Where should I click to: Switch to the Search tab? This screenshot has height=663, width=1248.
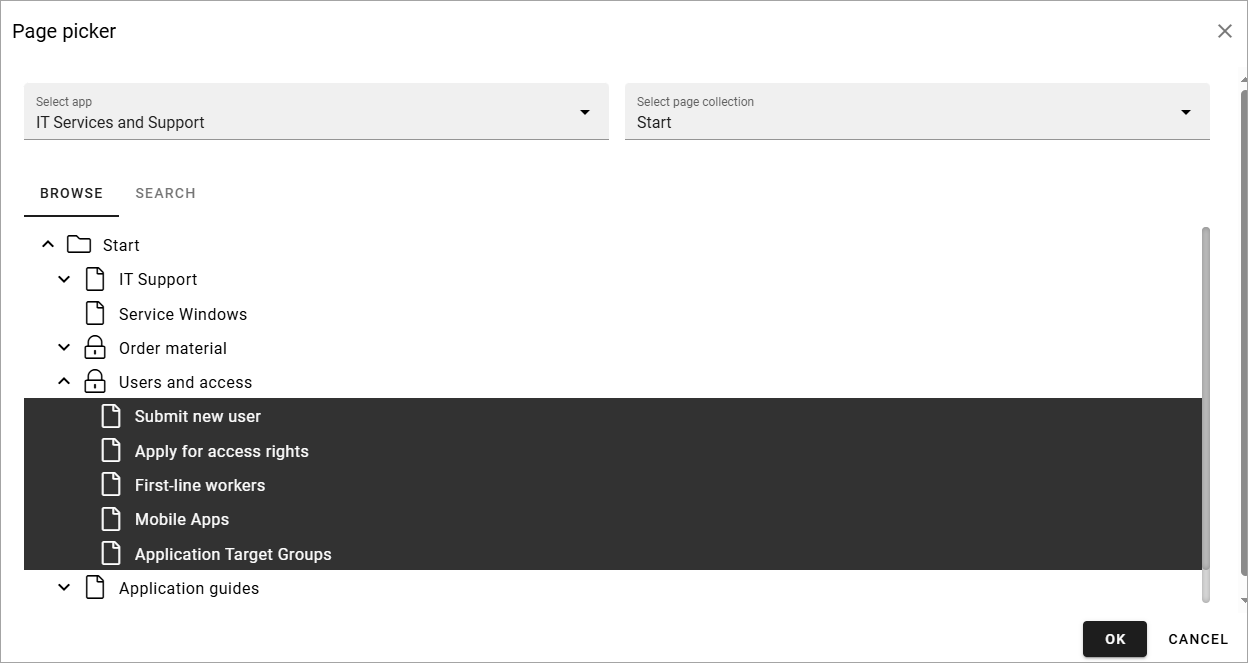(166, 193)
